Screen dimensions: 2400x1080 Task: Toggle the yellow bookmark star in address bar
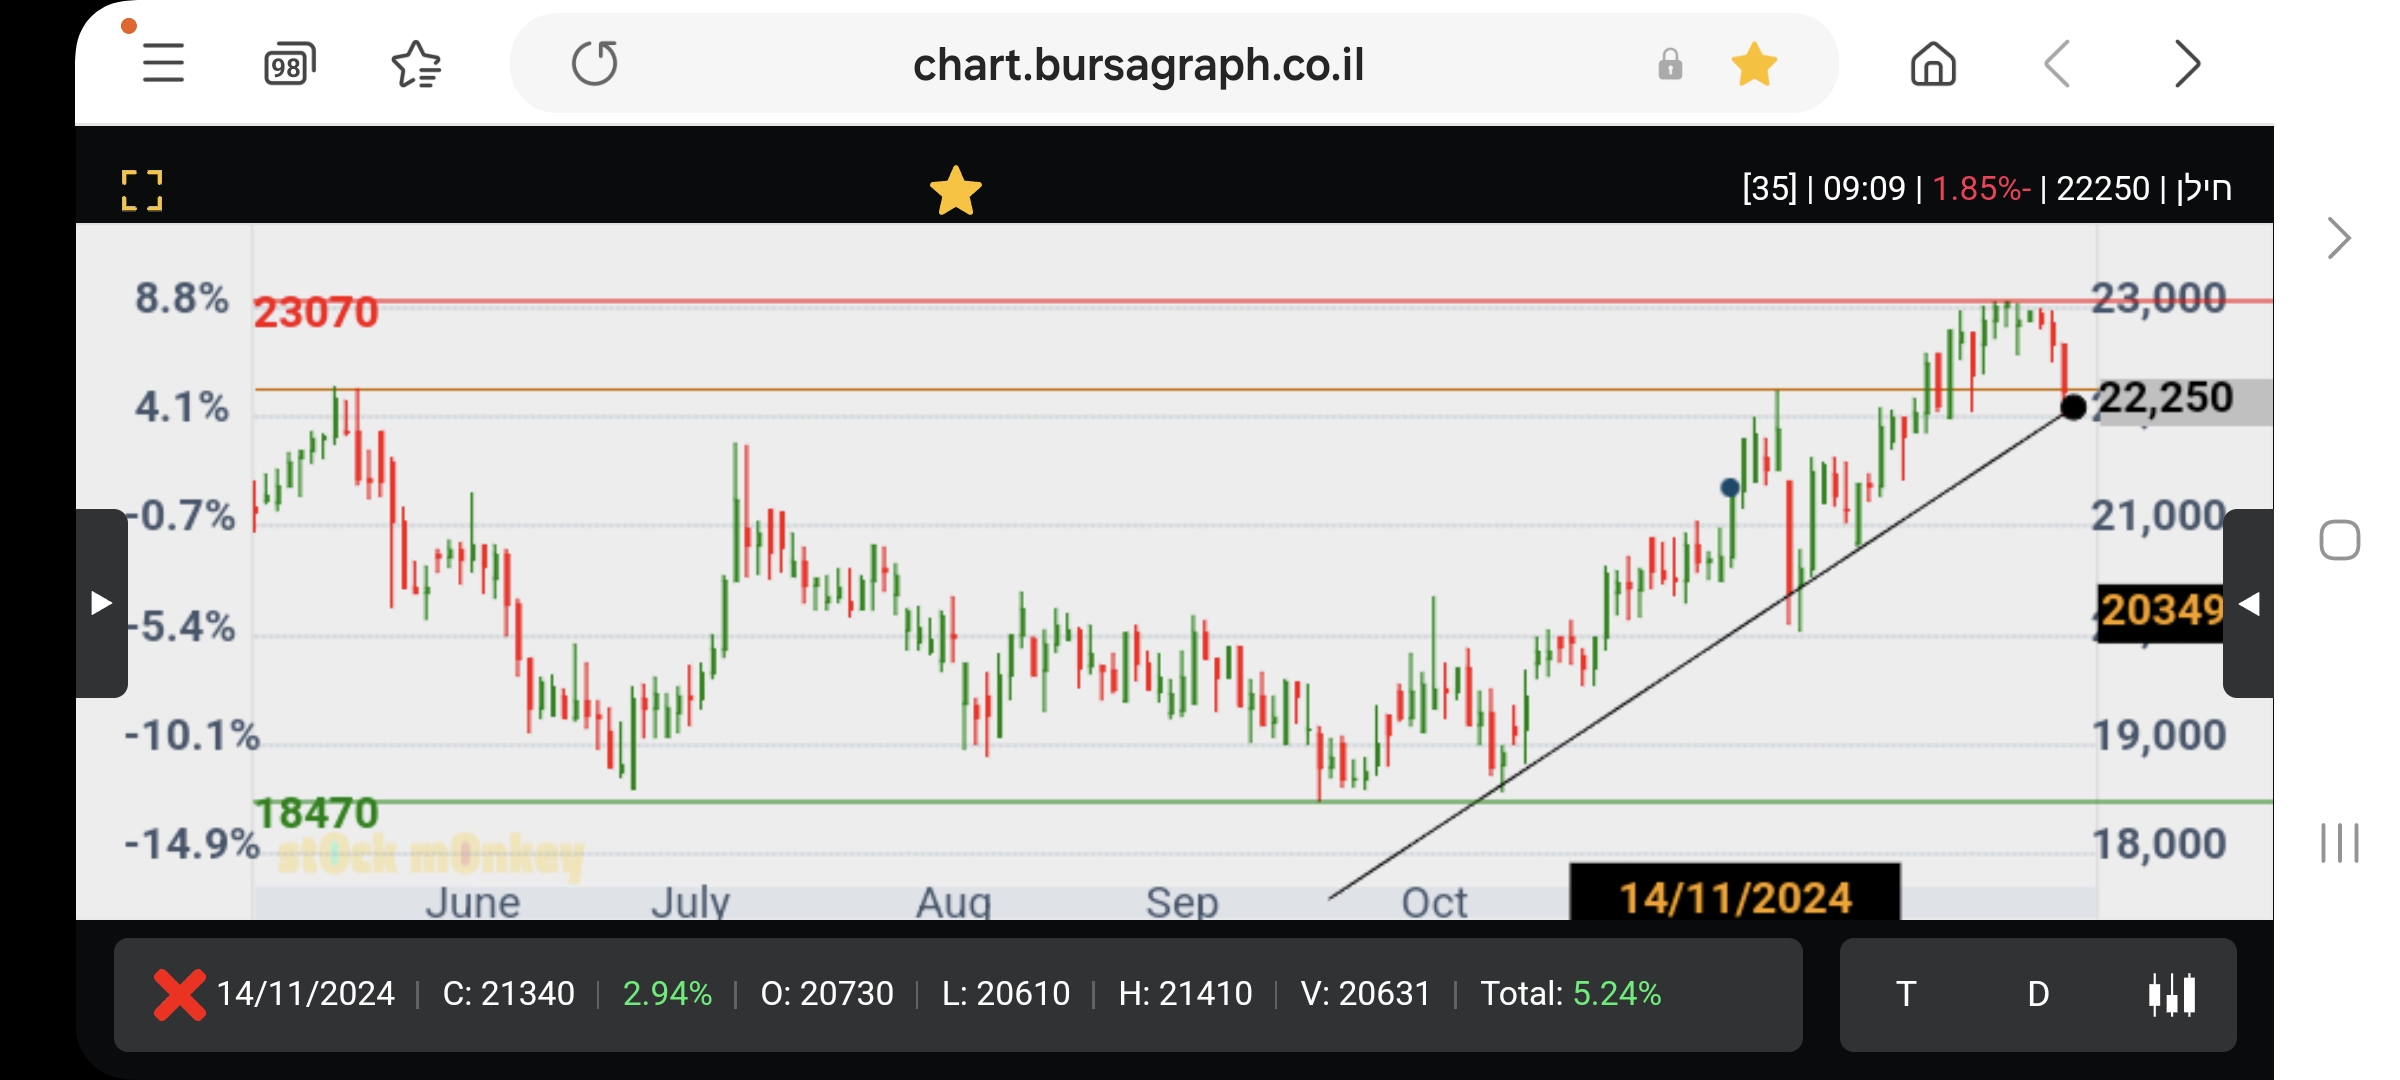coord(1754,65)
